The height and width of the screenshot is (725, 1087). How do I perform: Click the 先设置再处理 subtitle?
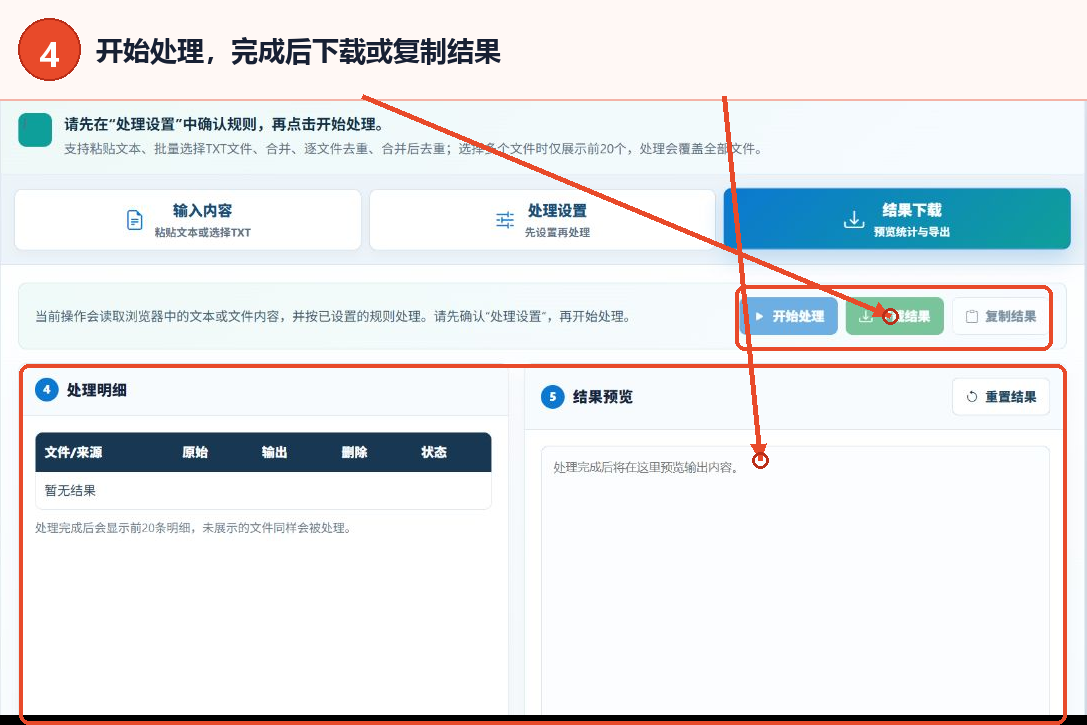click(557, 232)
